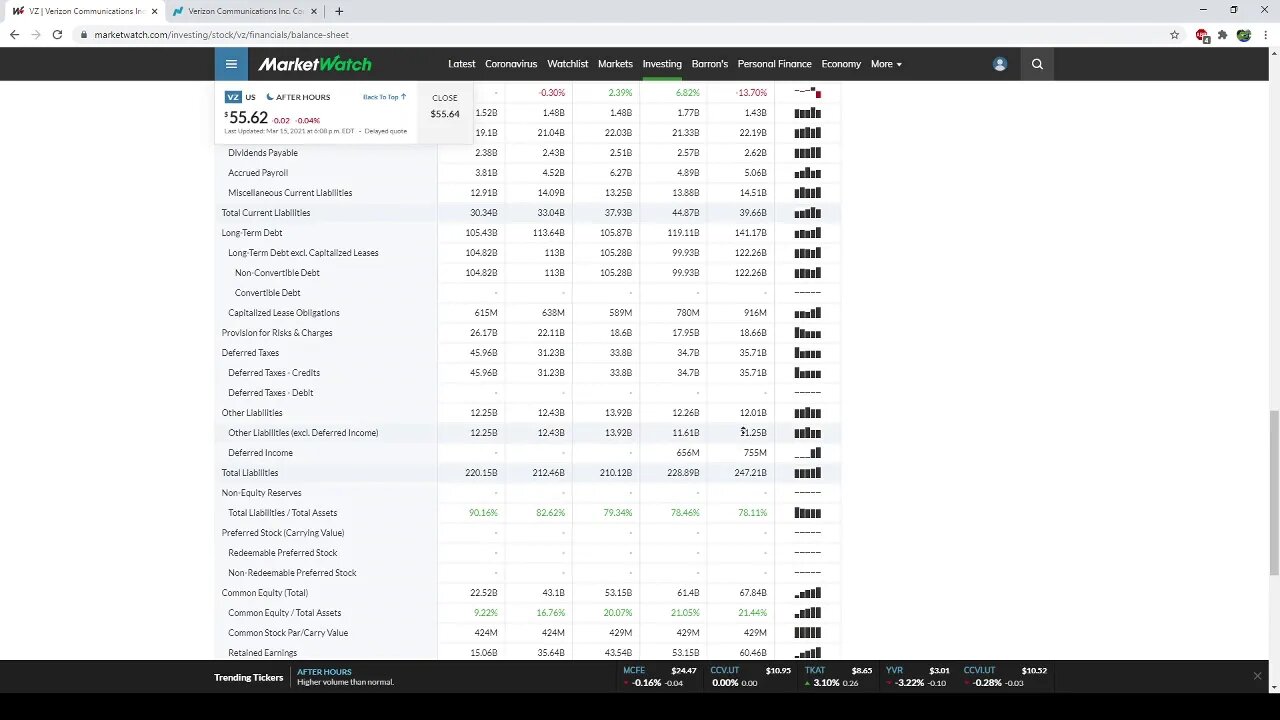
Task: Click the Redeemable Preferred Stock label
Action: (x=283, y=553)
